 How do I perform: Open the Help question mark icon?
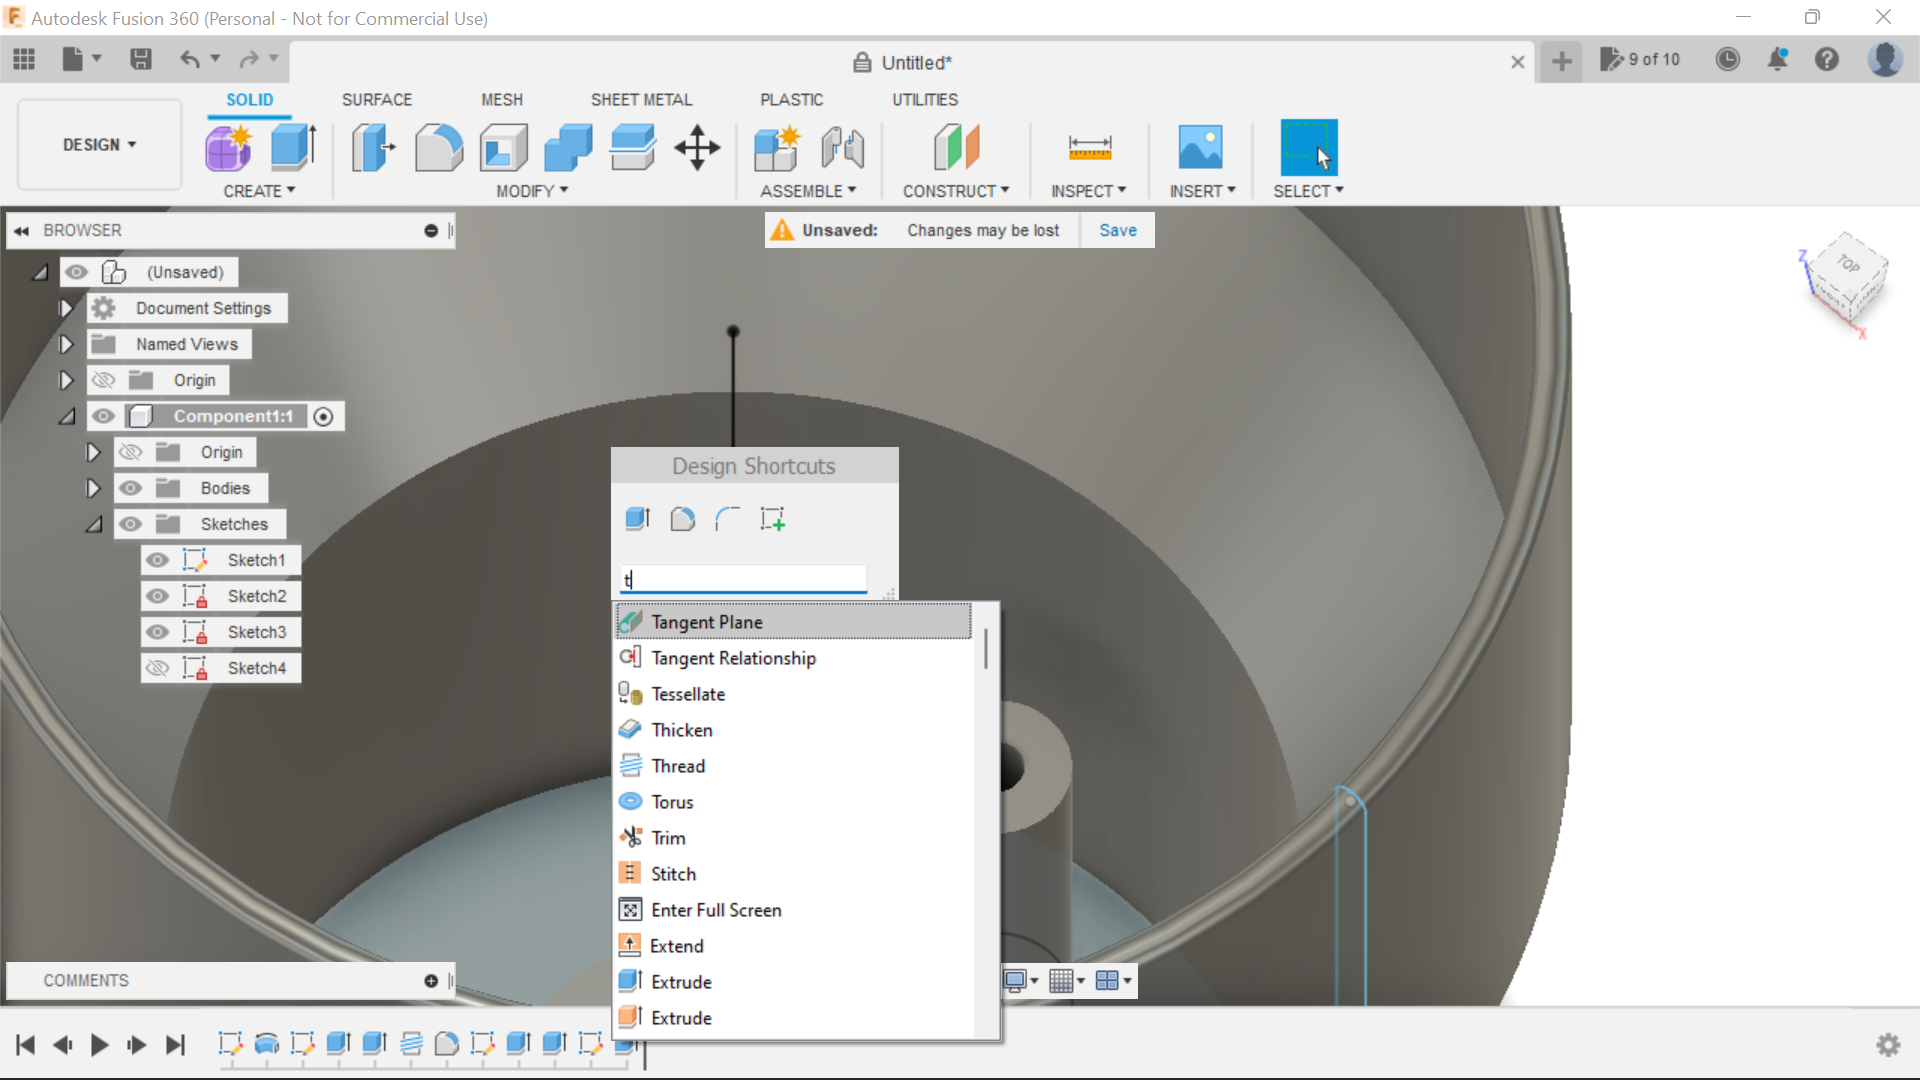click(1827, 60)
